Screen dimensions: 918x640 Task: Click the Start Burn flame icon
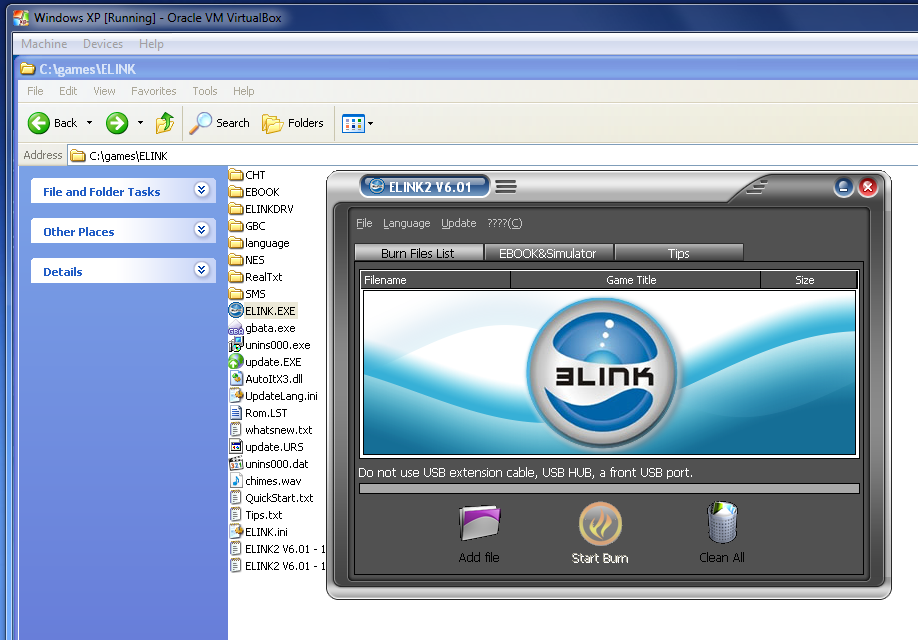600,524
